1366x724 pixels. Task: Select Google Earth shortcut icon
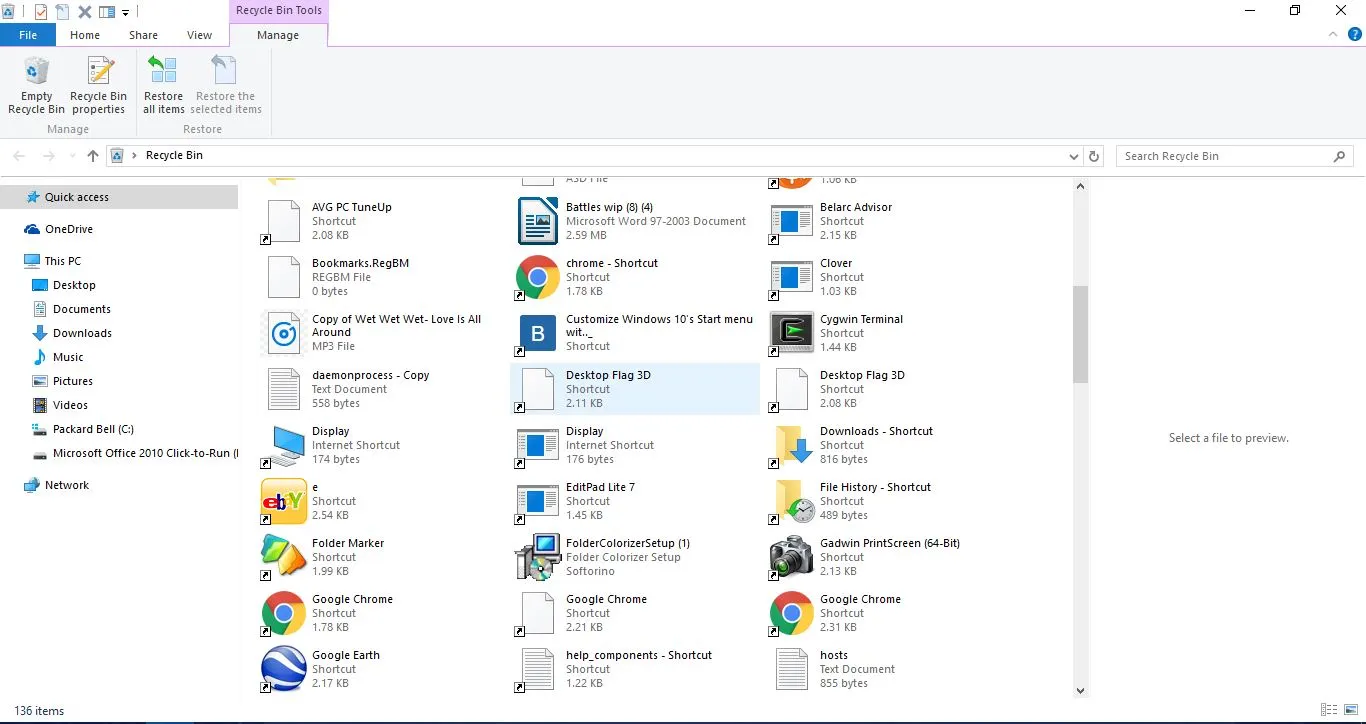(x=284, y=669)
